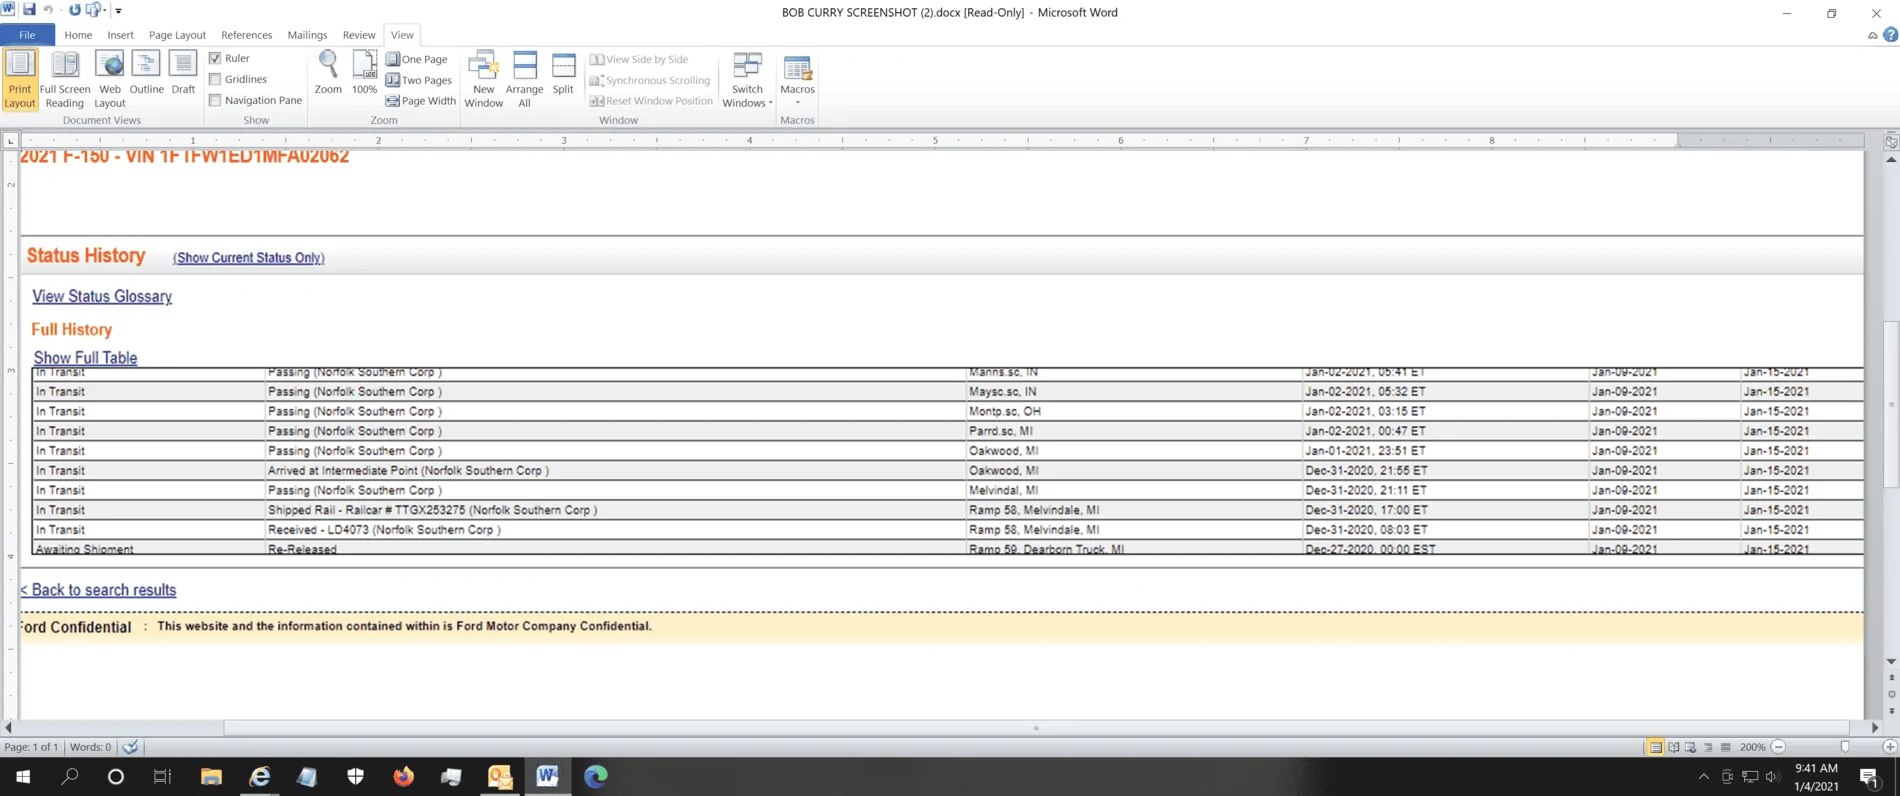
Task: Select Two Pages zoom option
Action: point(419,80)
